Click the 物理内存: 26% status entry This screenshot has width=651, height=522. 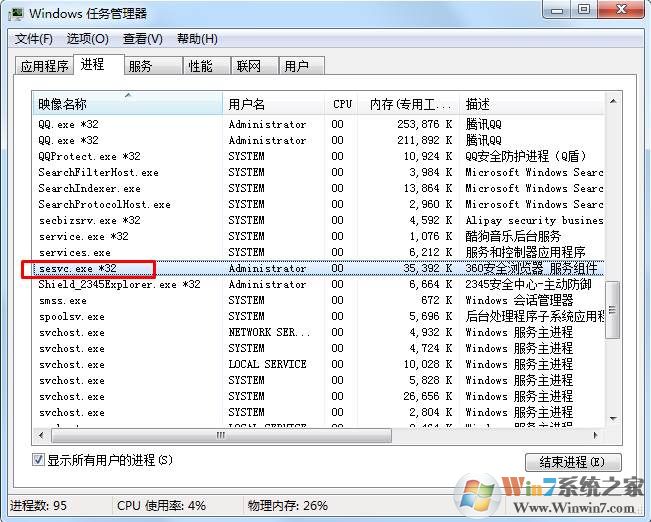pyautogui.click(x=288, y=505)
